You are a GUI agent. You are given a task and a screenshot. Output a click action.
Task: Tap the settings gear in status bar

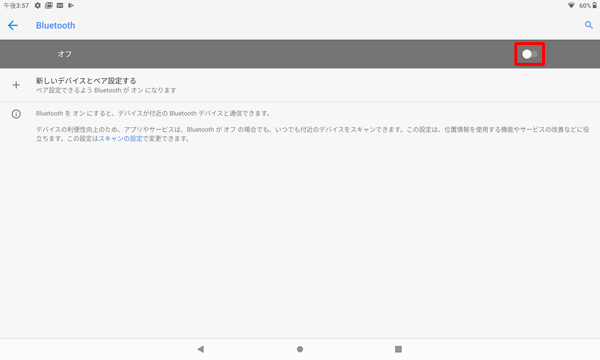38,5
